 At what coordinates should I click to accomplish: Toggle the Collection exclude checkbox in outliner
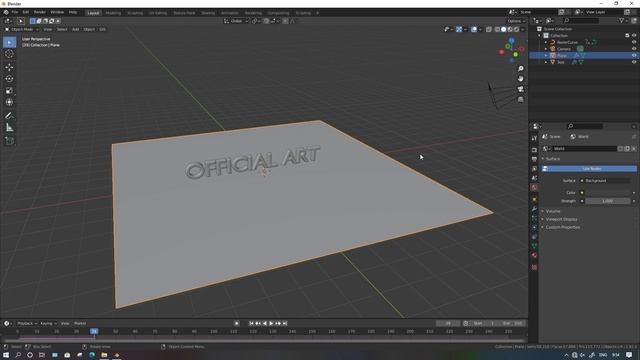[627, 36]
